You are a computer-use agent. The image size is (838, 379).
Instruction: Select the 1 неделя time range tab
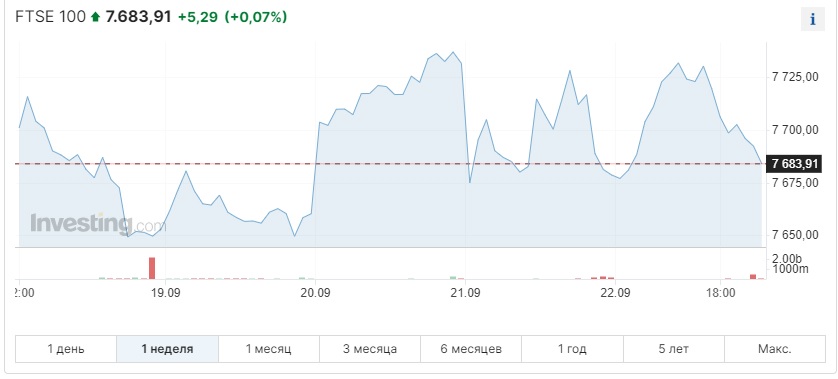[167, 349]
